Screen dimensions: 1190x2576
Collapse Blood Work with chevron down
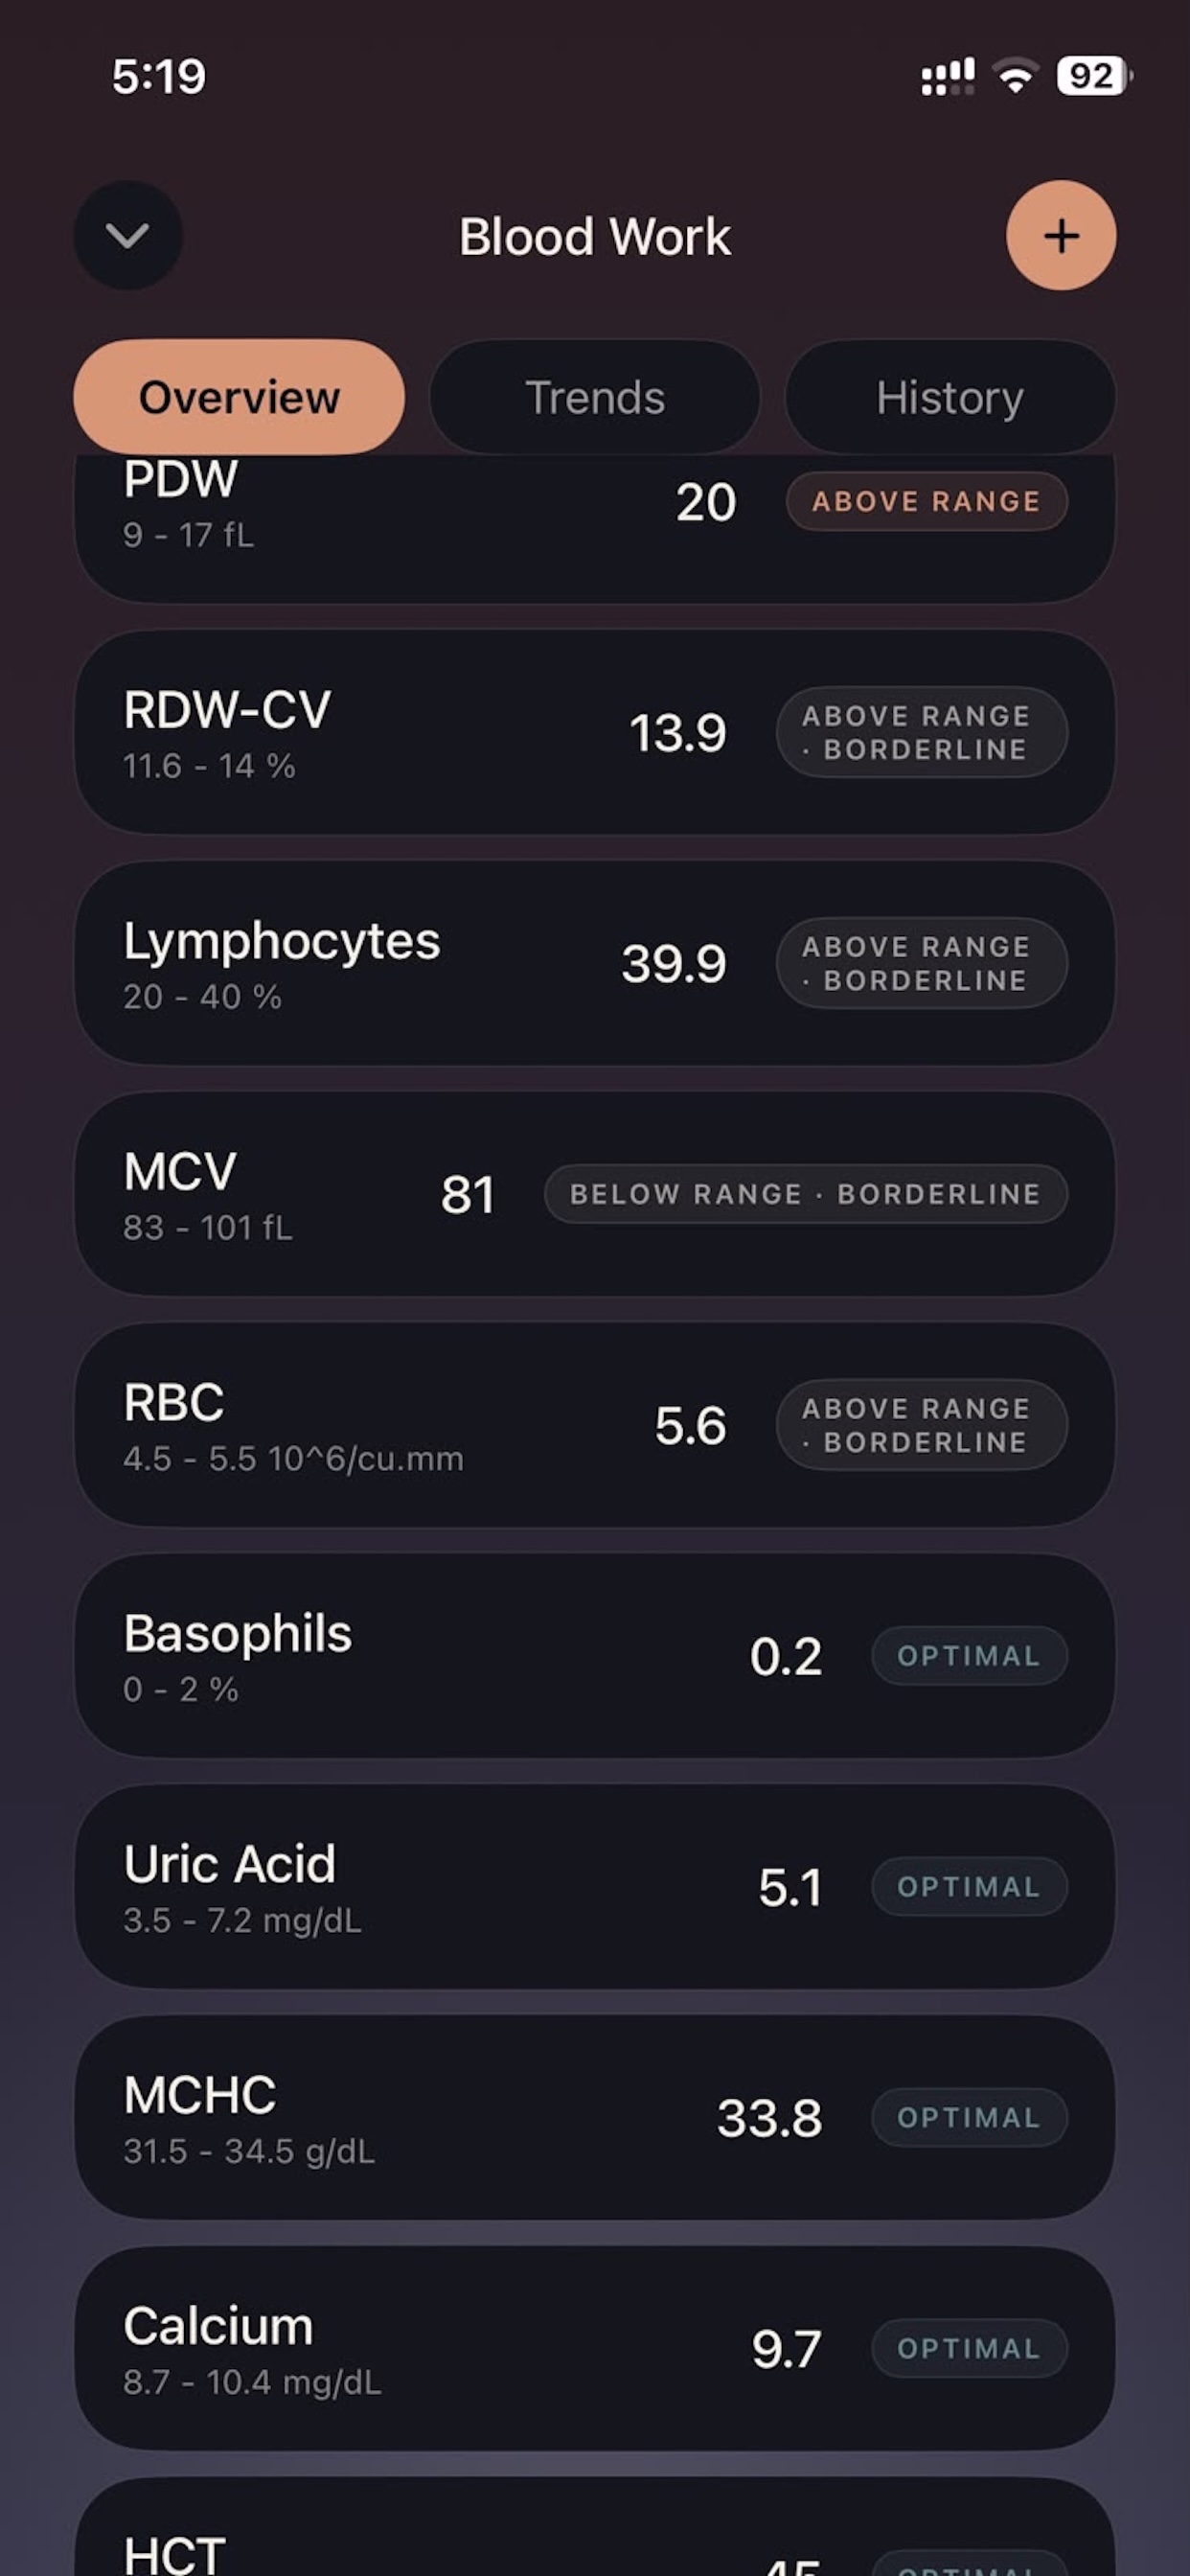(x=128, y=236)
